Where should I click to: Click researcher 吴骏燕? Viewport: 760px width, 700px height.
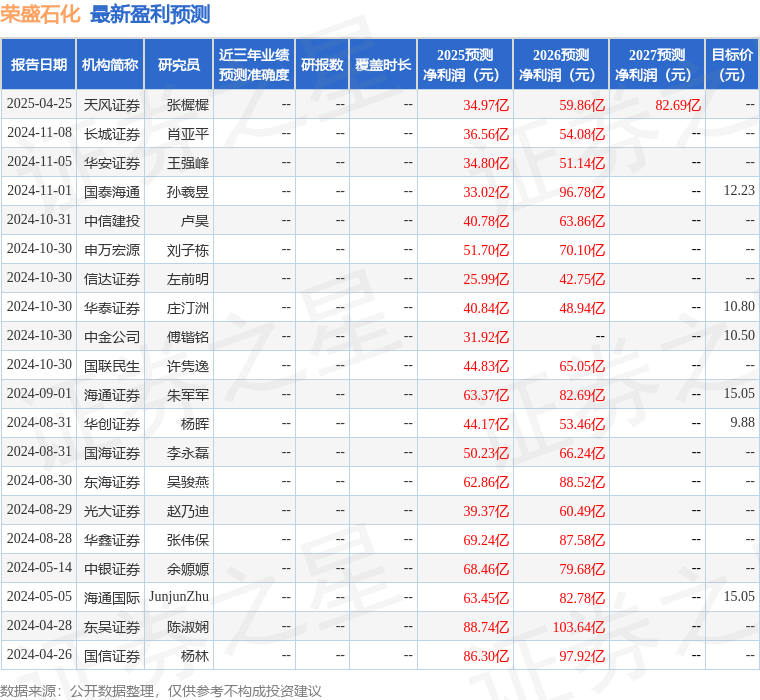tap(188, 482)
